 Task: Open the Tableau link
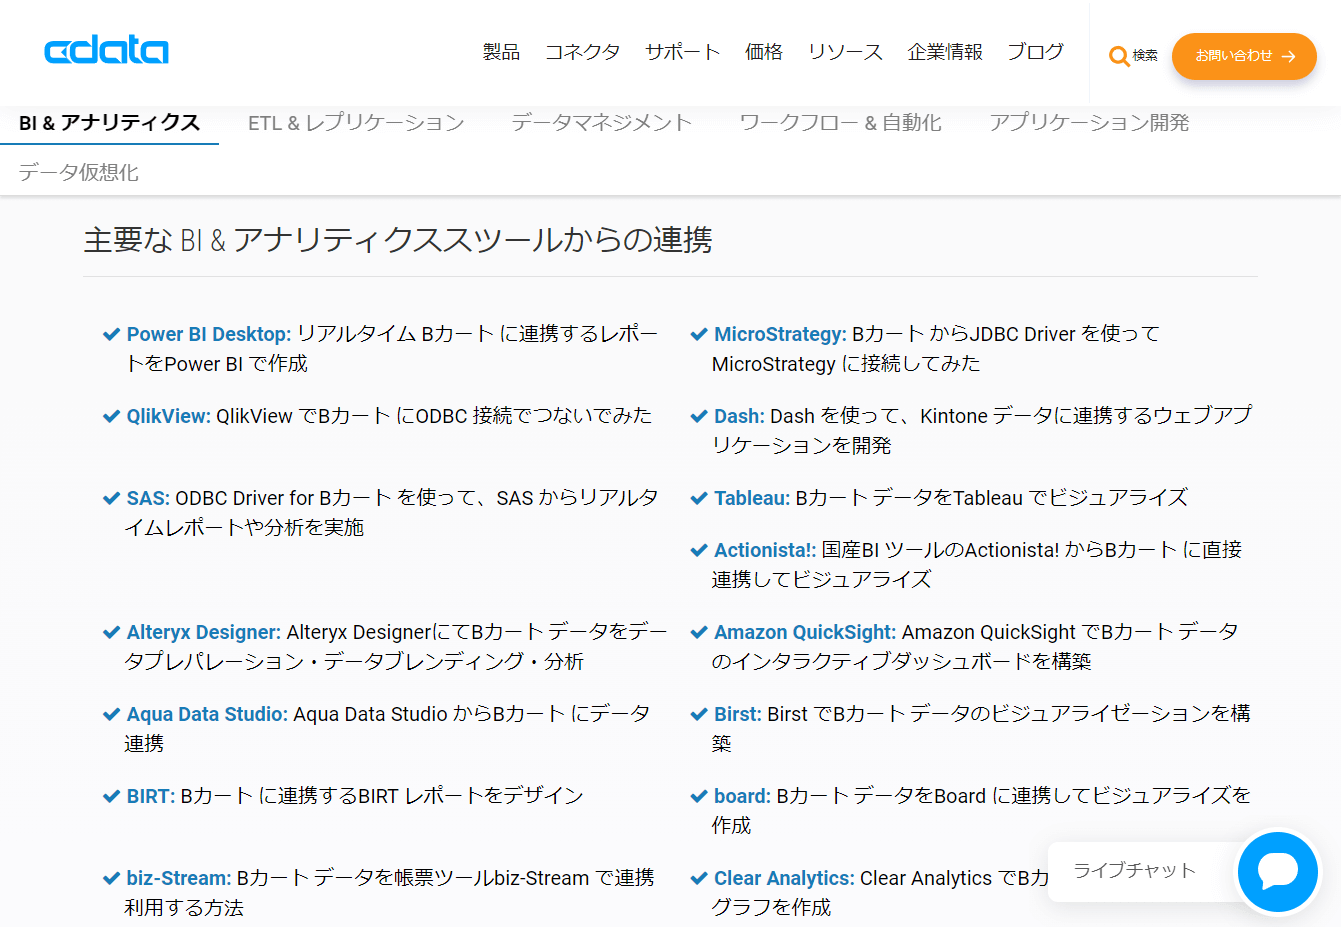(x=752, y=498)
